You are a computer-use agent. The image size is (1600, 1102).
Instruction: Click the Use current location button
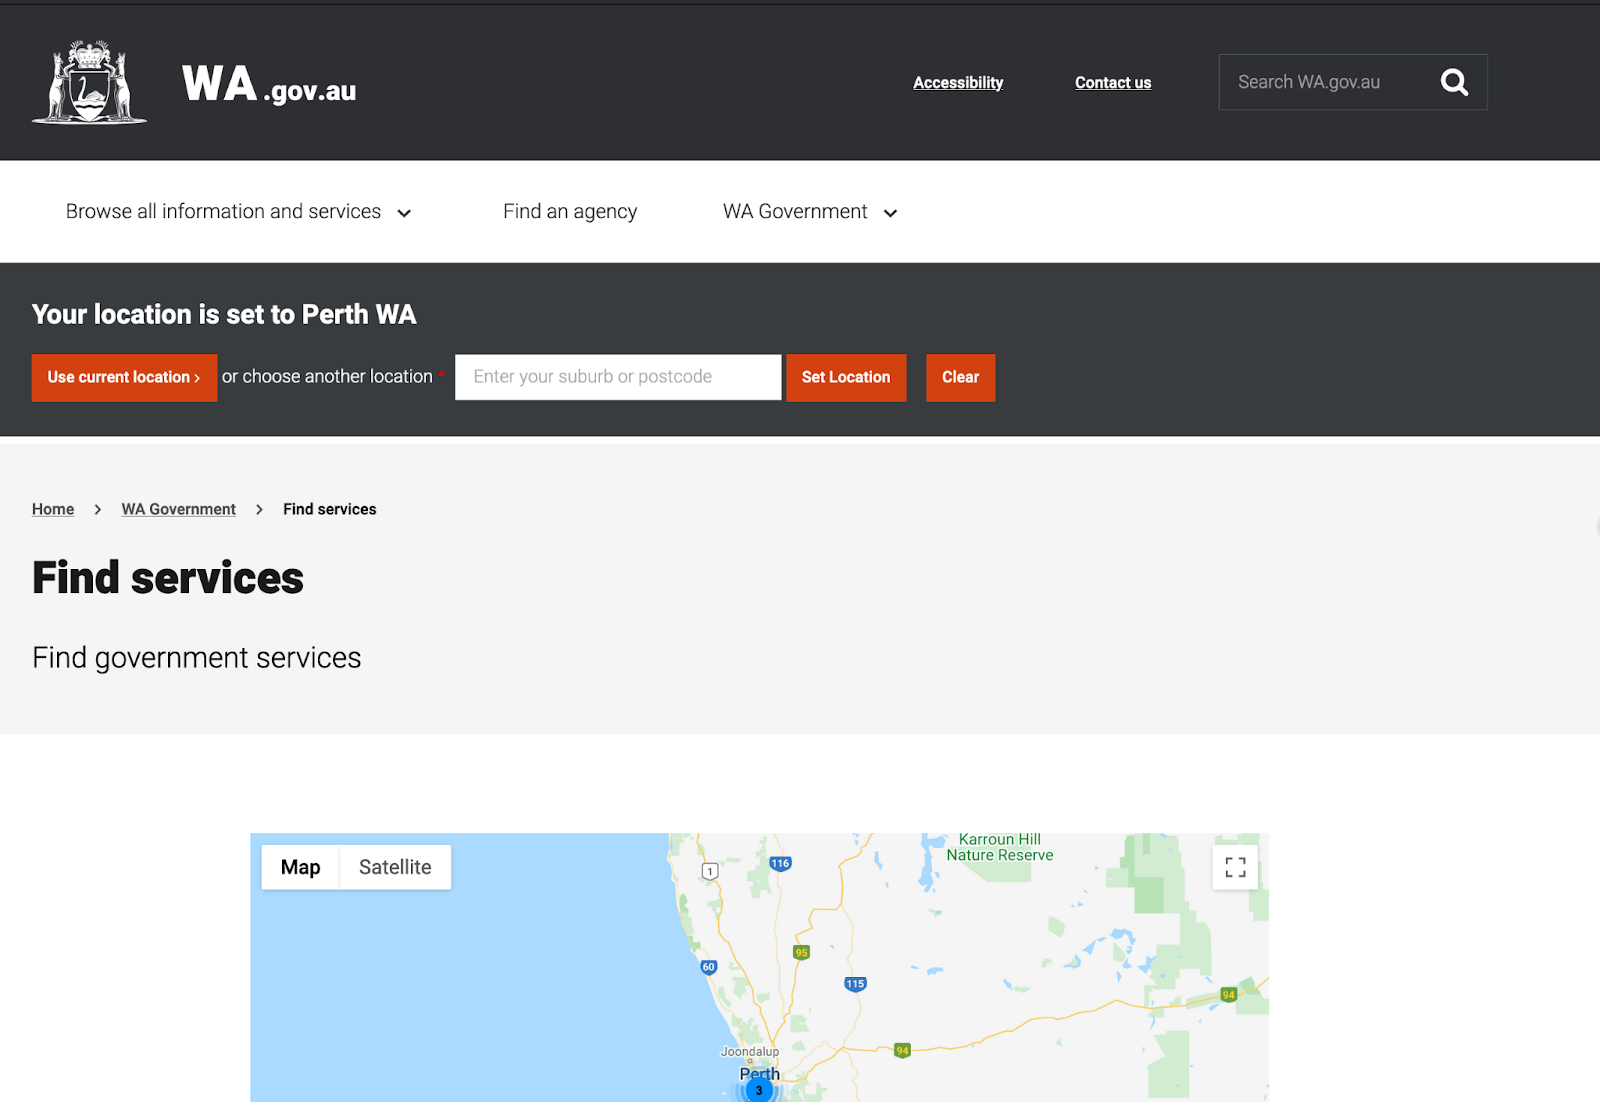124,378
